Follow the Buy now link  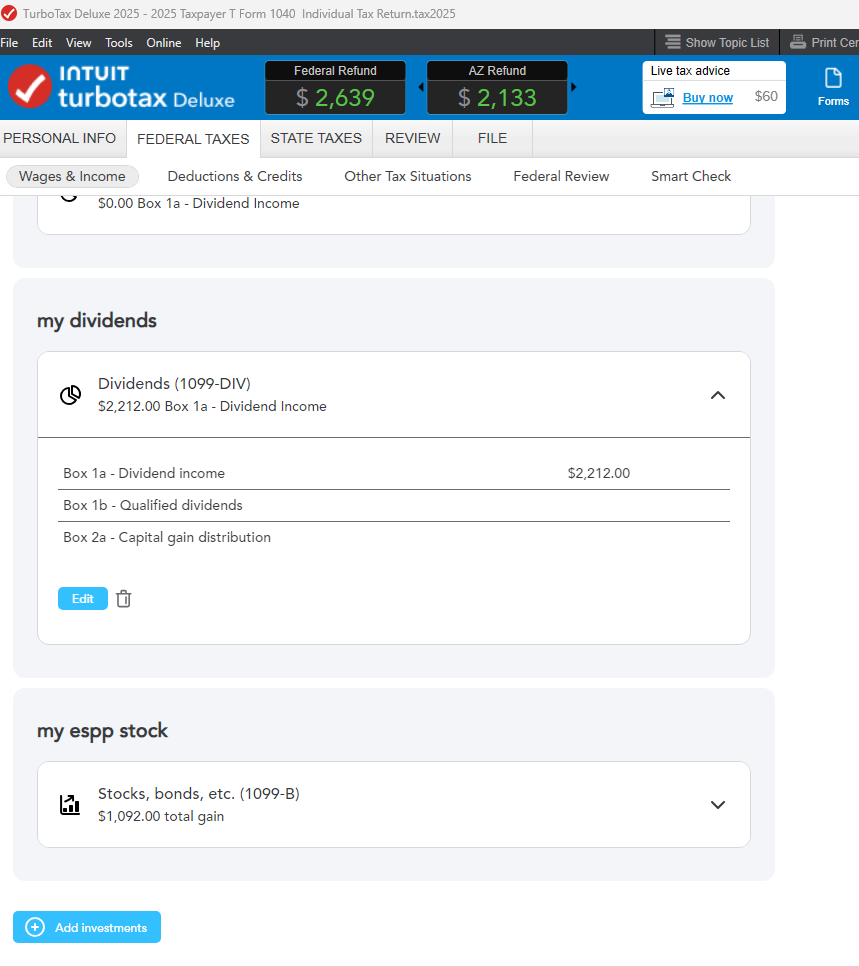coord(707,97)
